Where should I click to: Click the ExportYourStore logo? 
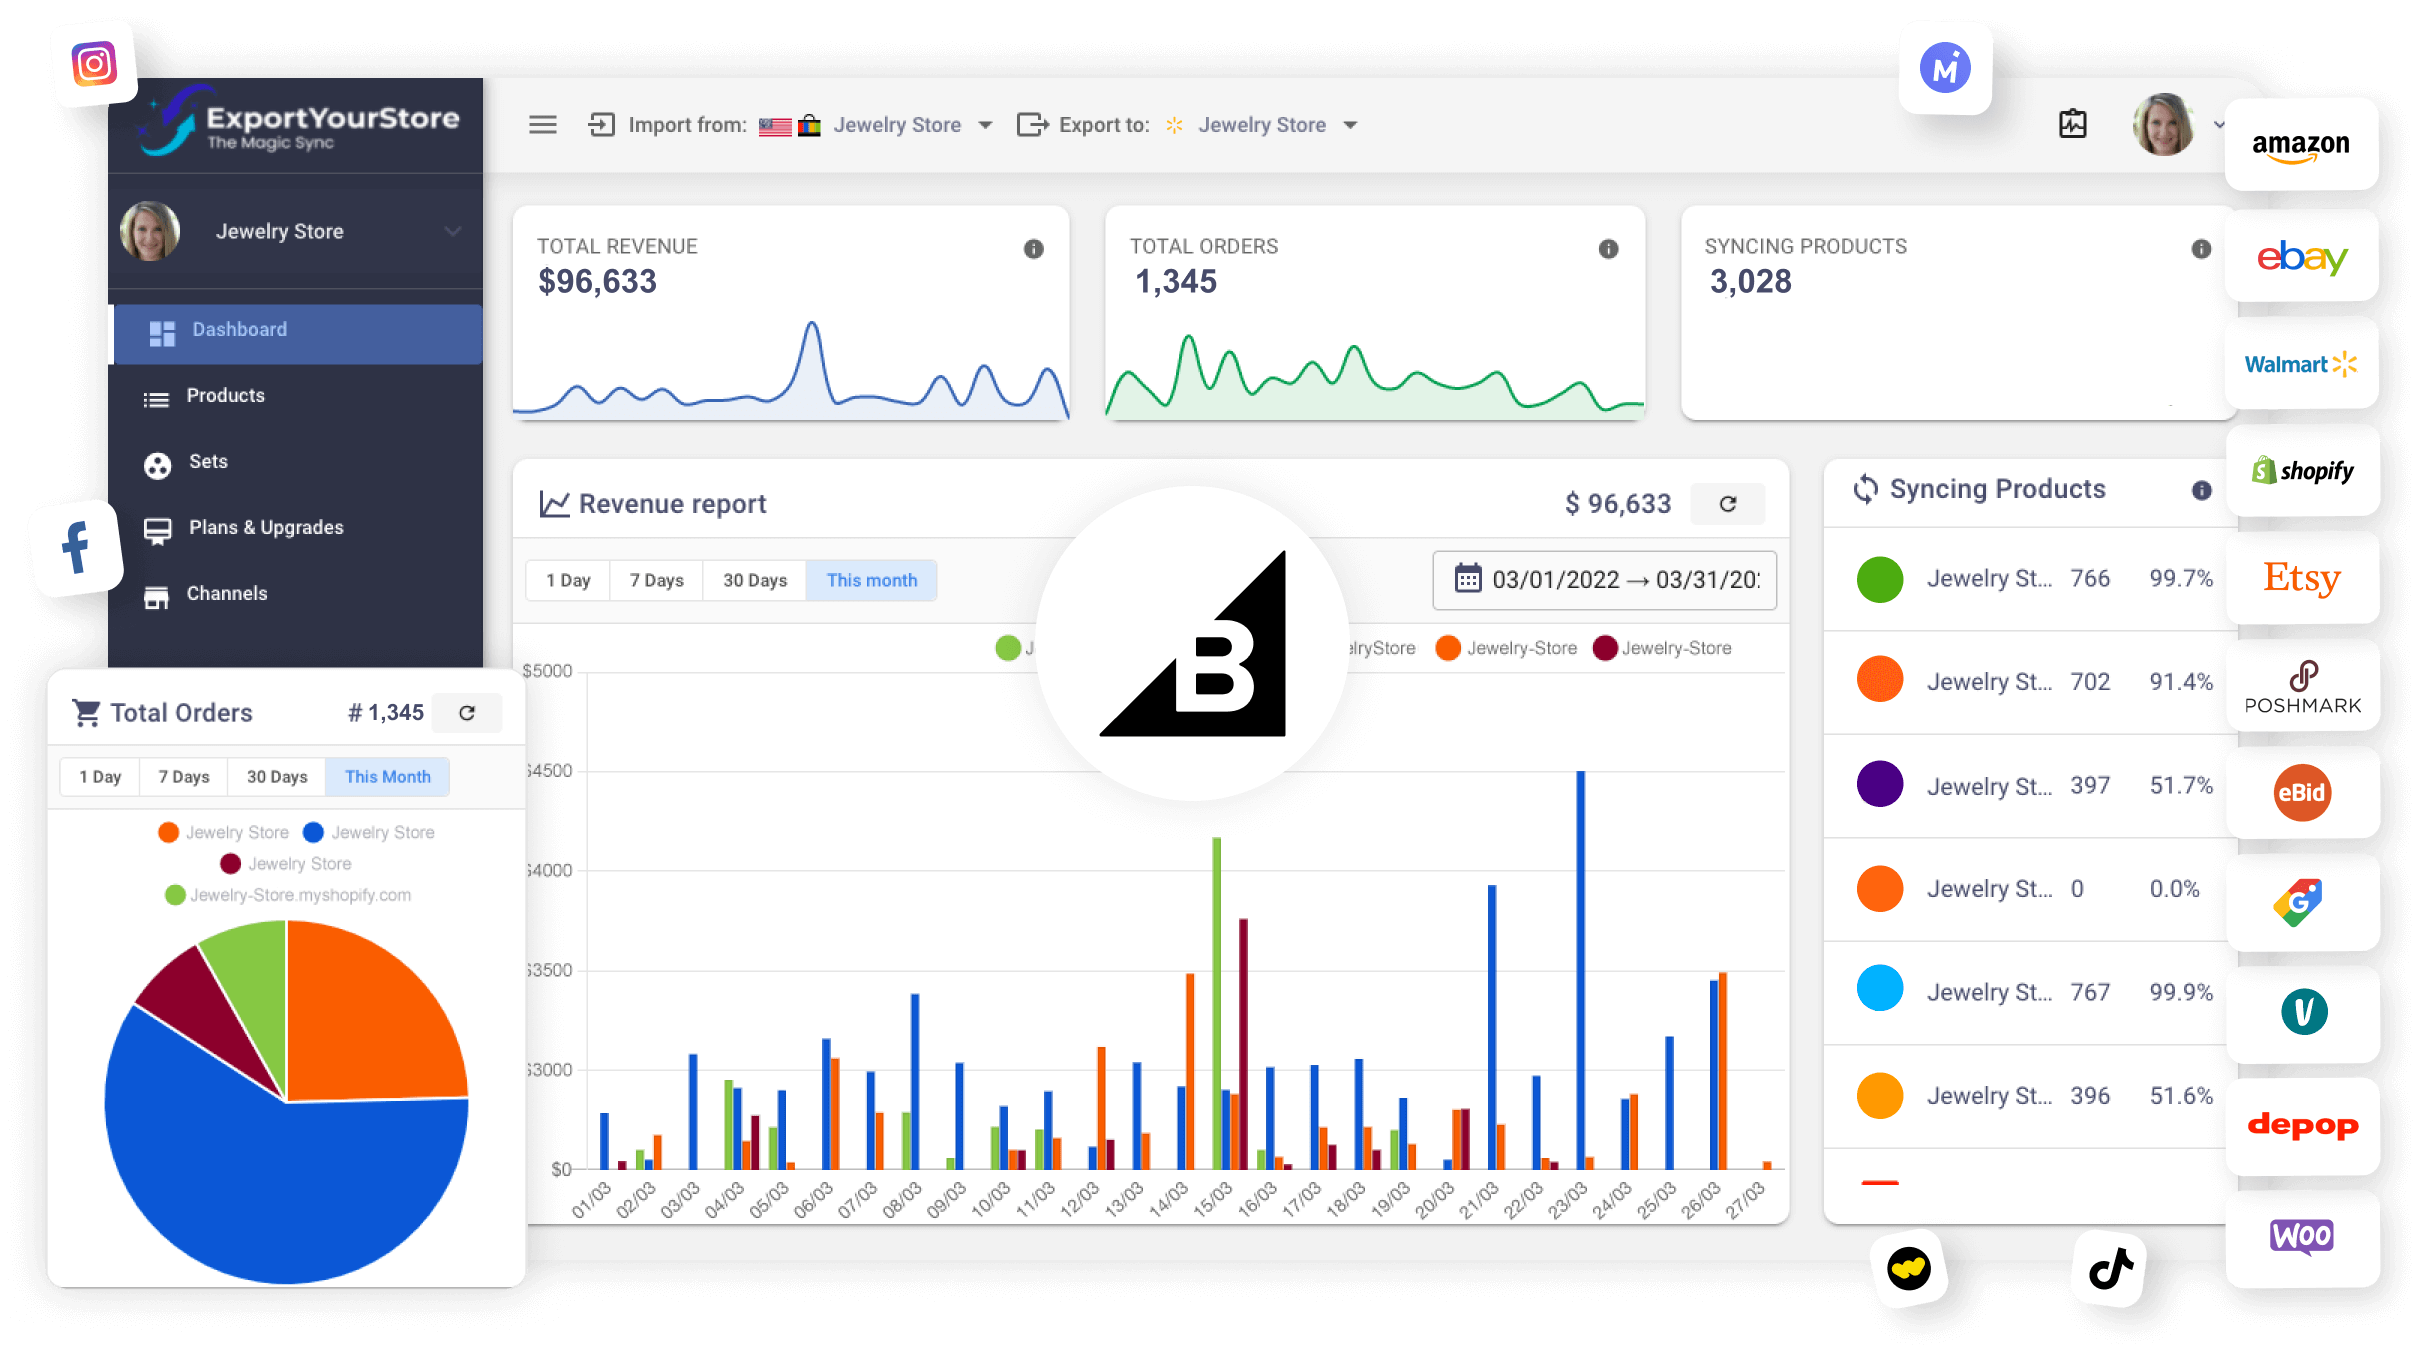[x=298, y=124]
